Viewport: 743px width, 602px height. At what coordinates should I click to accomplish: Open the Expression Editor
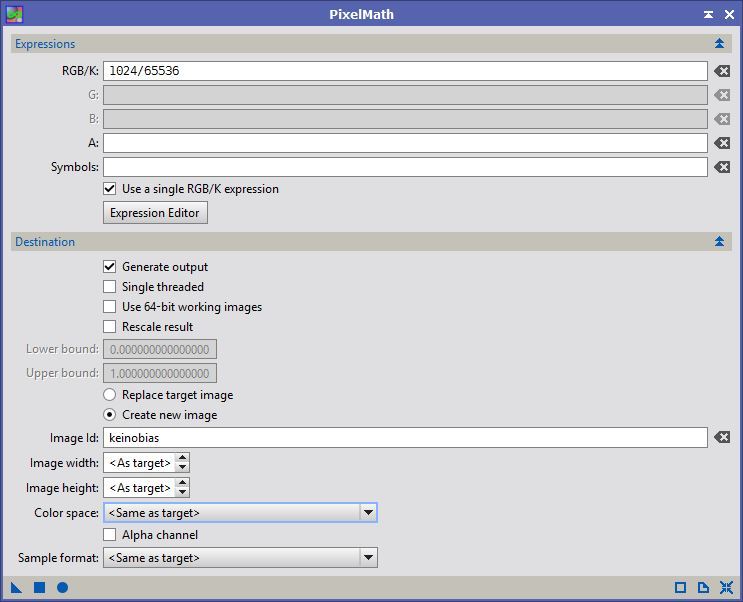tap(155, 213)
